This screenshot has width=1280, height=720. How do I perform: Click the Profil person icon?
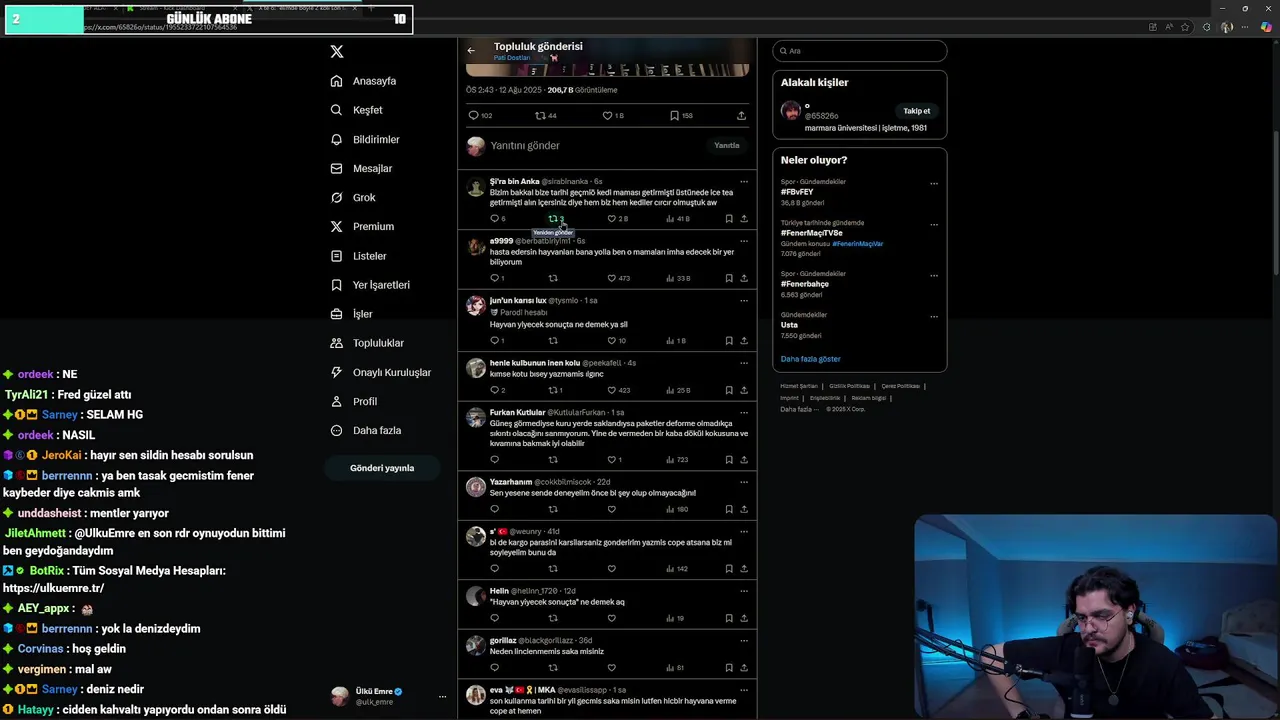pos(336,401)
